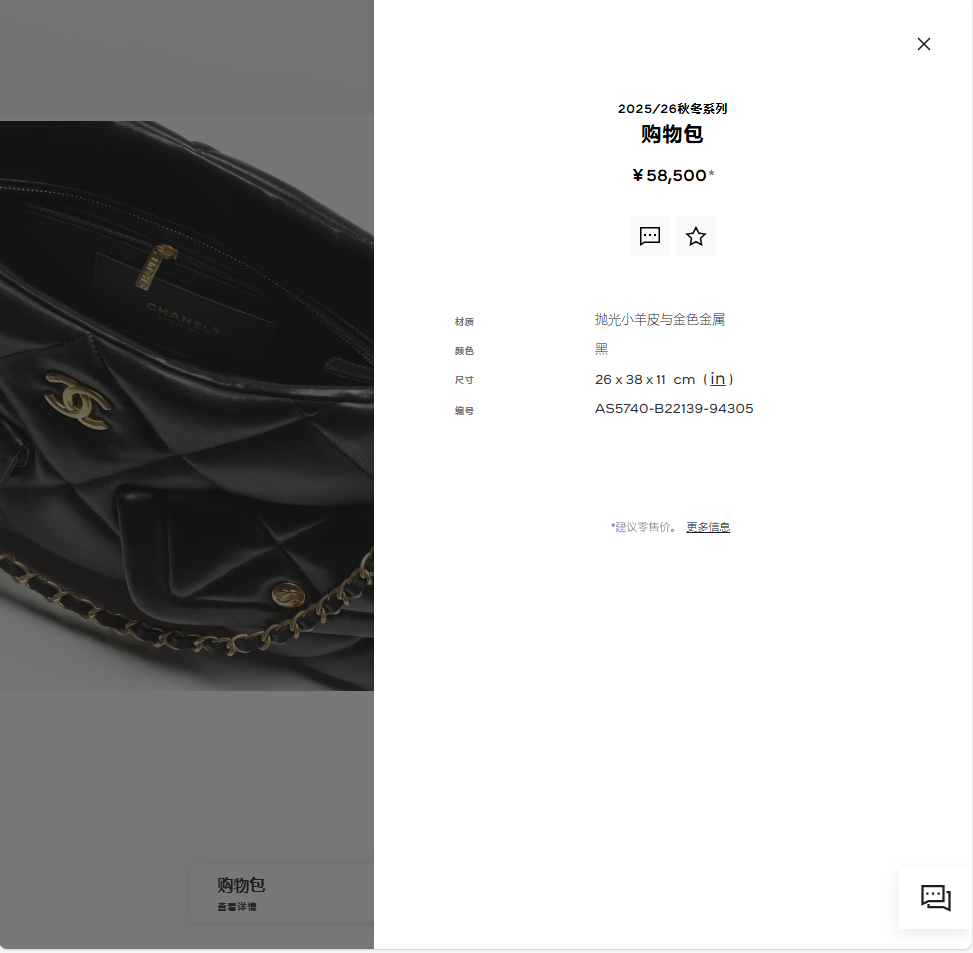Screen dimensions: 973x953
Task: Click reference number AS5740-B22139-94305
Action: pos(674,408)
